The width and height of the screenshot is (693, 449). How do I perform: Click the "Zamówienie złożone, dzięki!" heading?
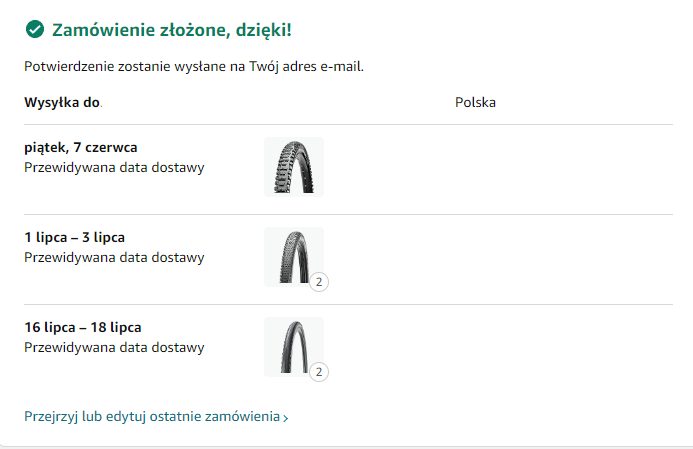coord(172,30)
